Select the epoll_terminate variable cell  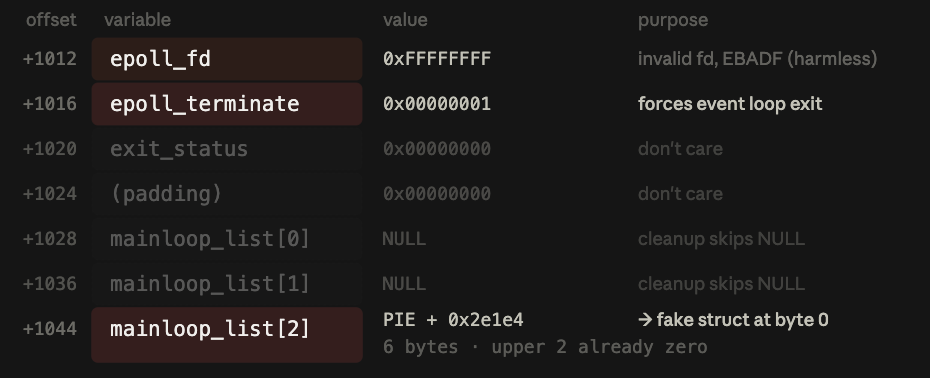point(227,104)
